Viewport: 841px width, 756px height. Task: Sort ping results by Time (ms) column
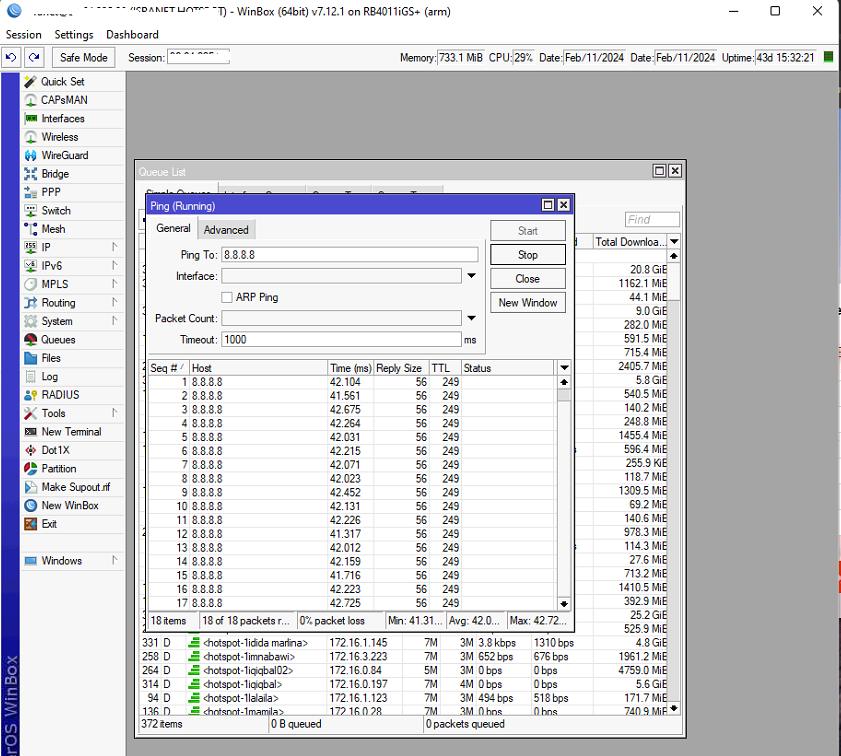(351, 368)
